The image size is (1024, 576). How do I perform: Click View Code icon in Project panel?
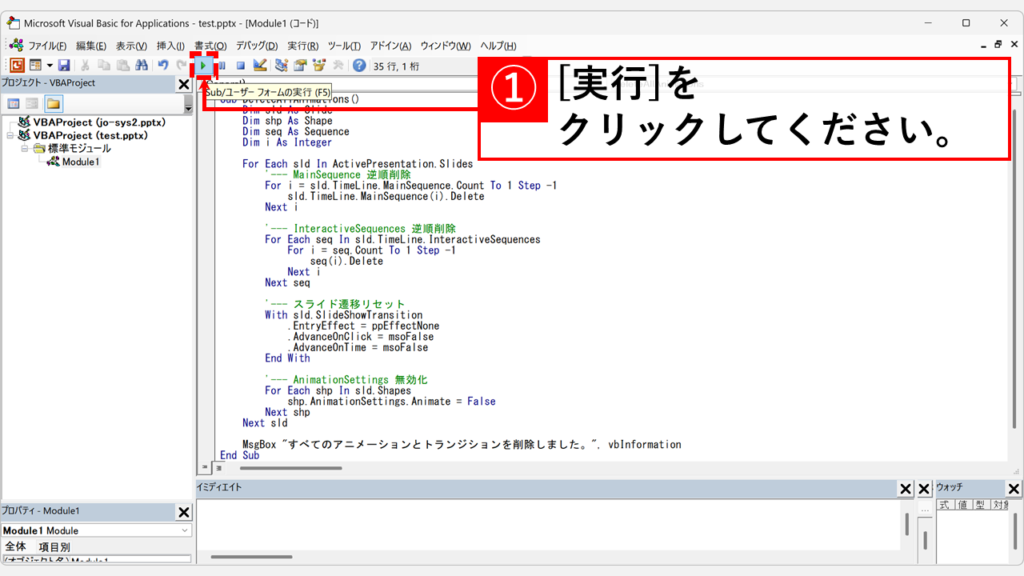[x=13, y=104]
